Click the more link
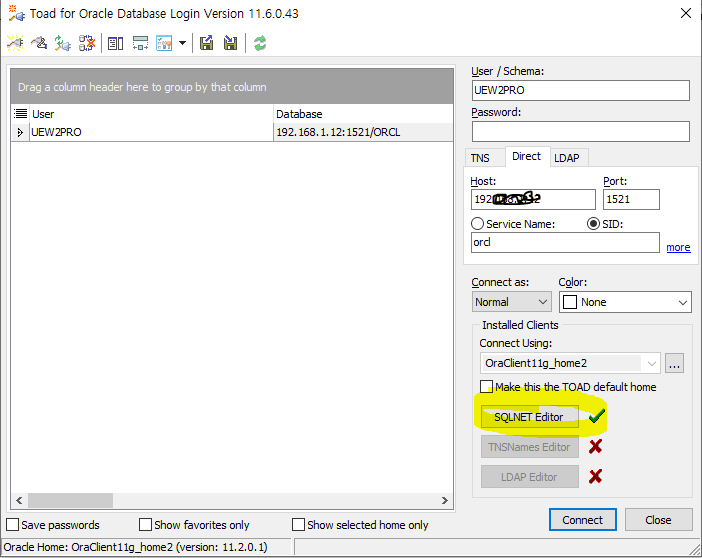 (678, 247)
